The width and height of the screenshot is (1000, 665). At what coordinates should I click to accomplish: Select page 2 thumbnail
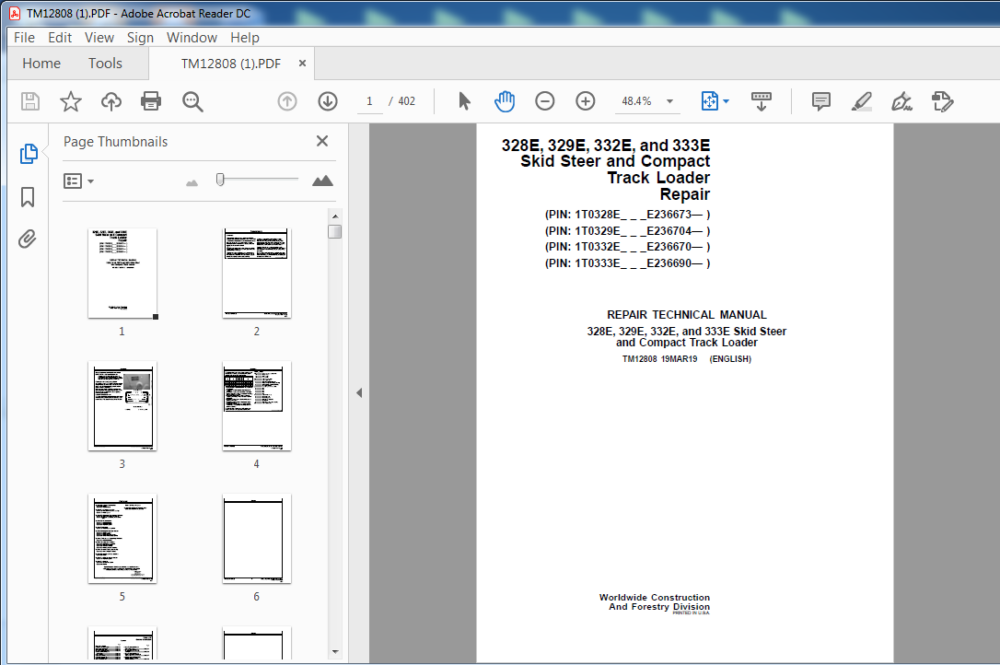point(256,273)
